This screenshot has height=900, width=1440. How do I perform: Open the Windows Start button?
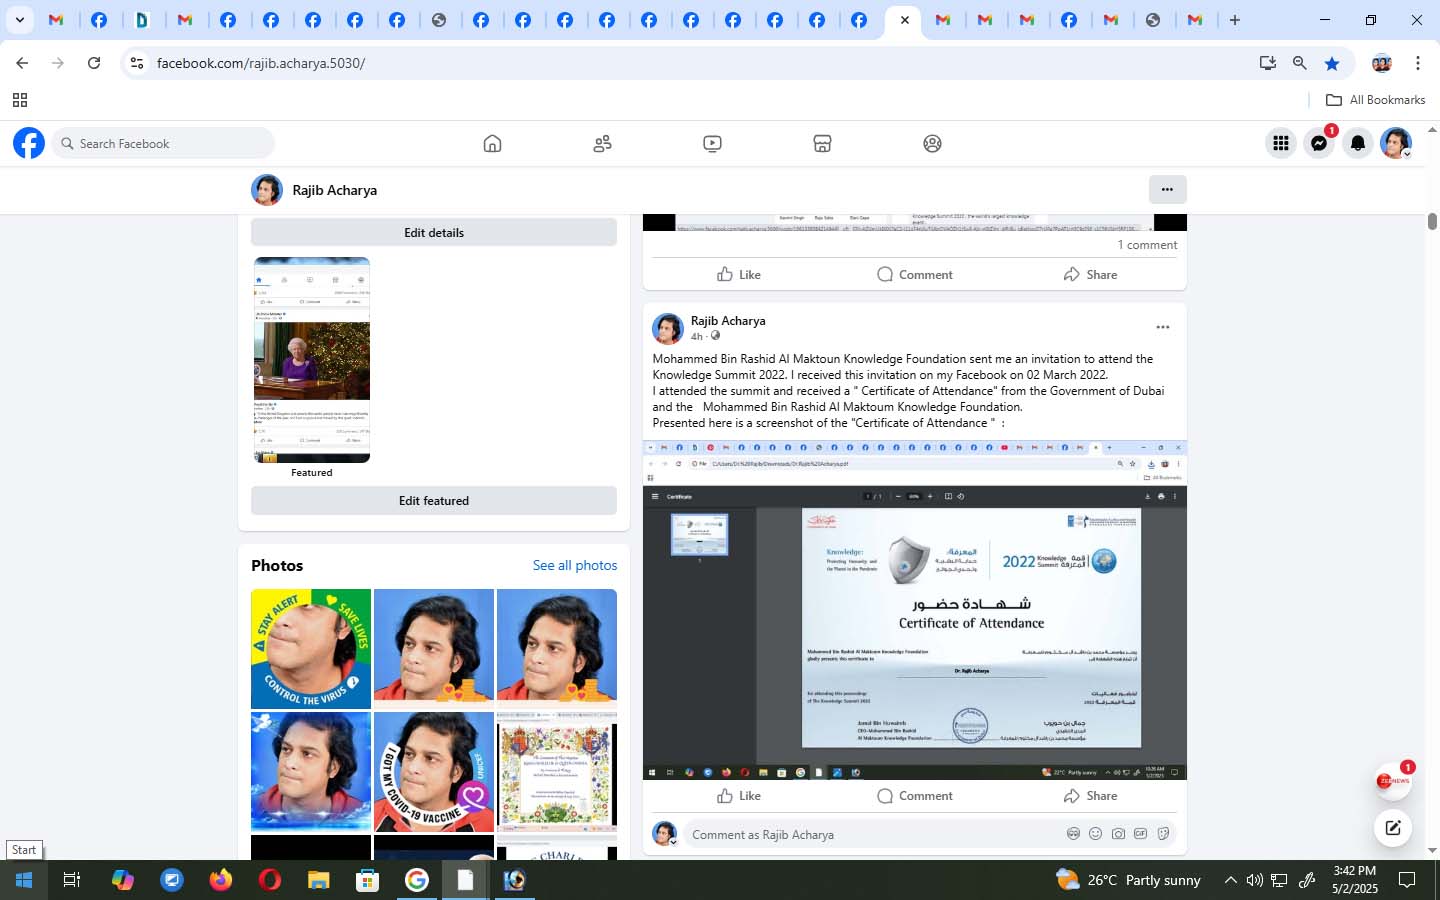[24, 880]
